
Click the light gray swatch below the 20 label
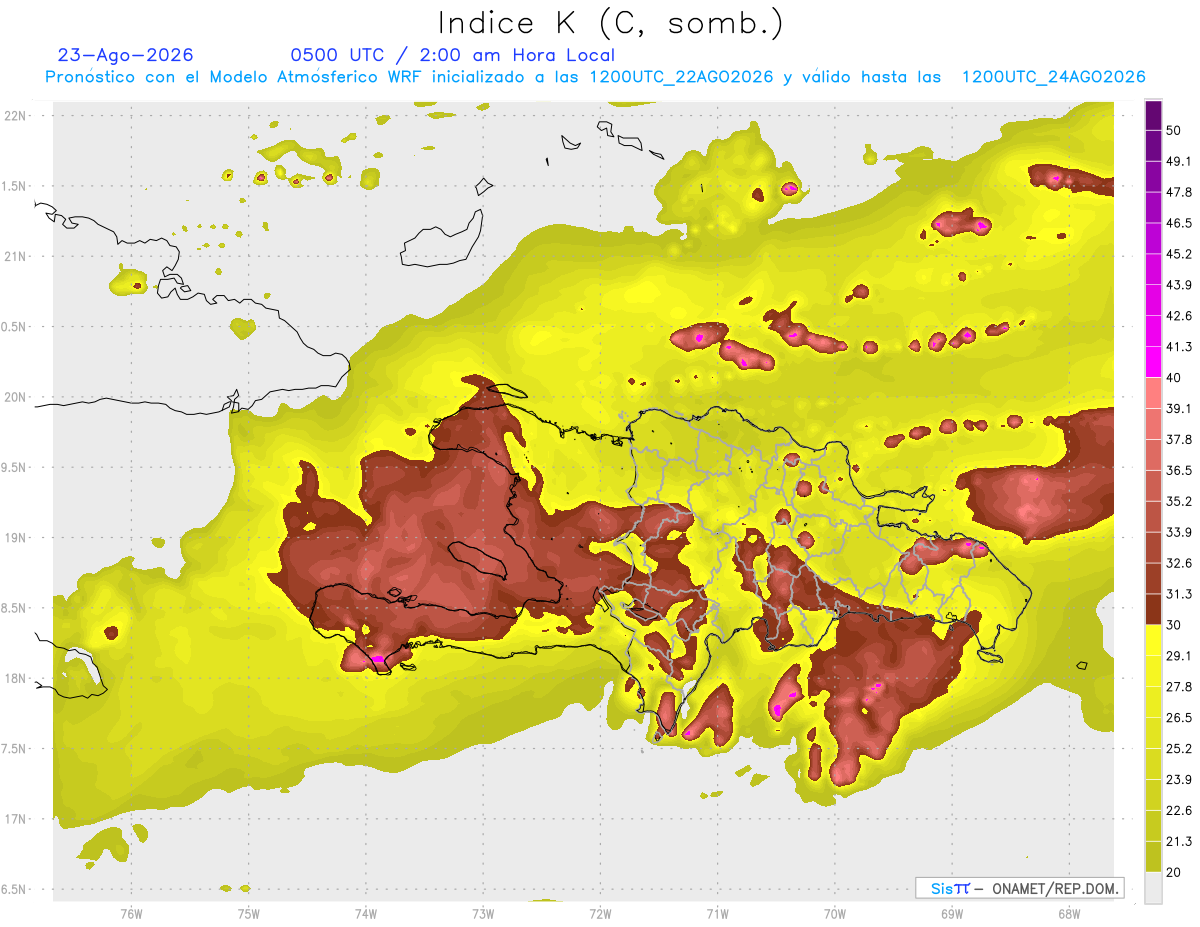pos(1153,887)
